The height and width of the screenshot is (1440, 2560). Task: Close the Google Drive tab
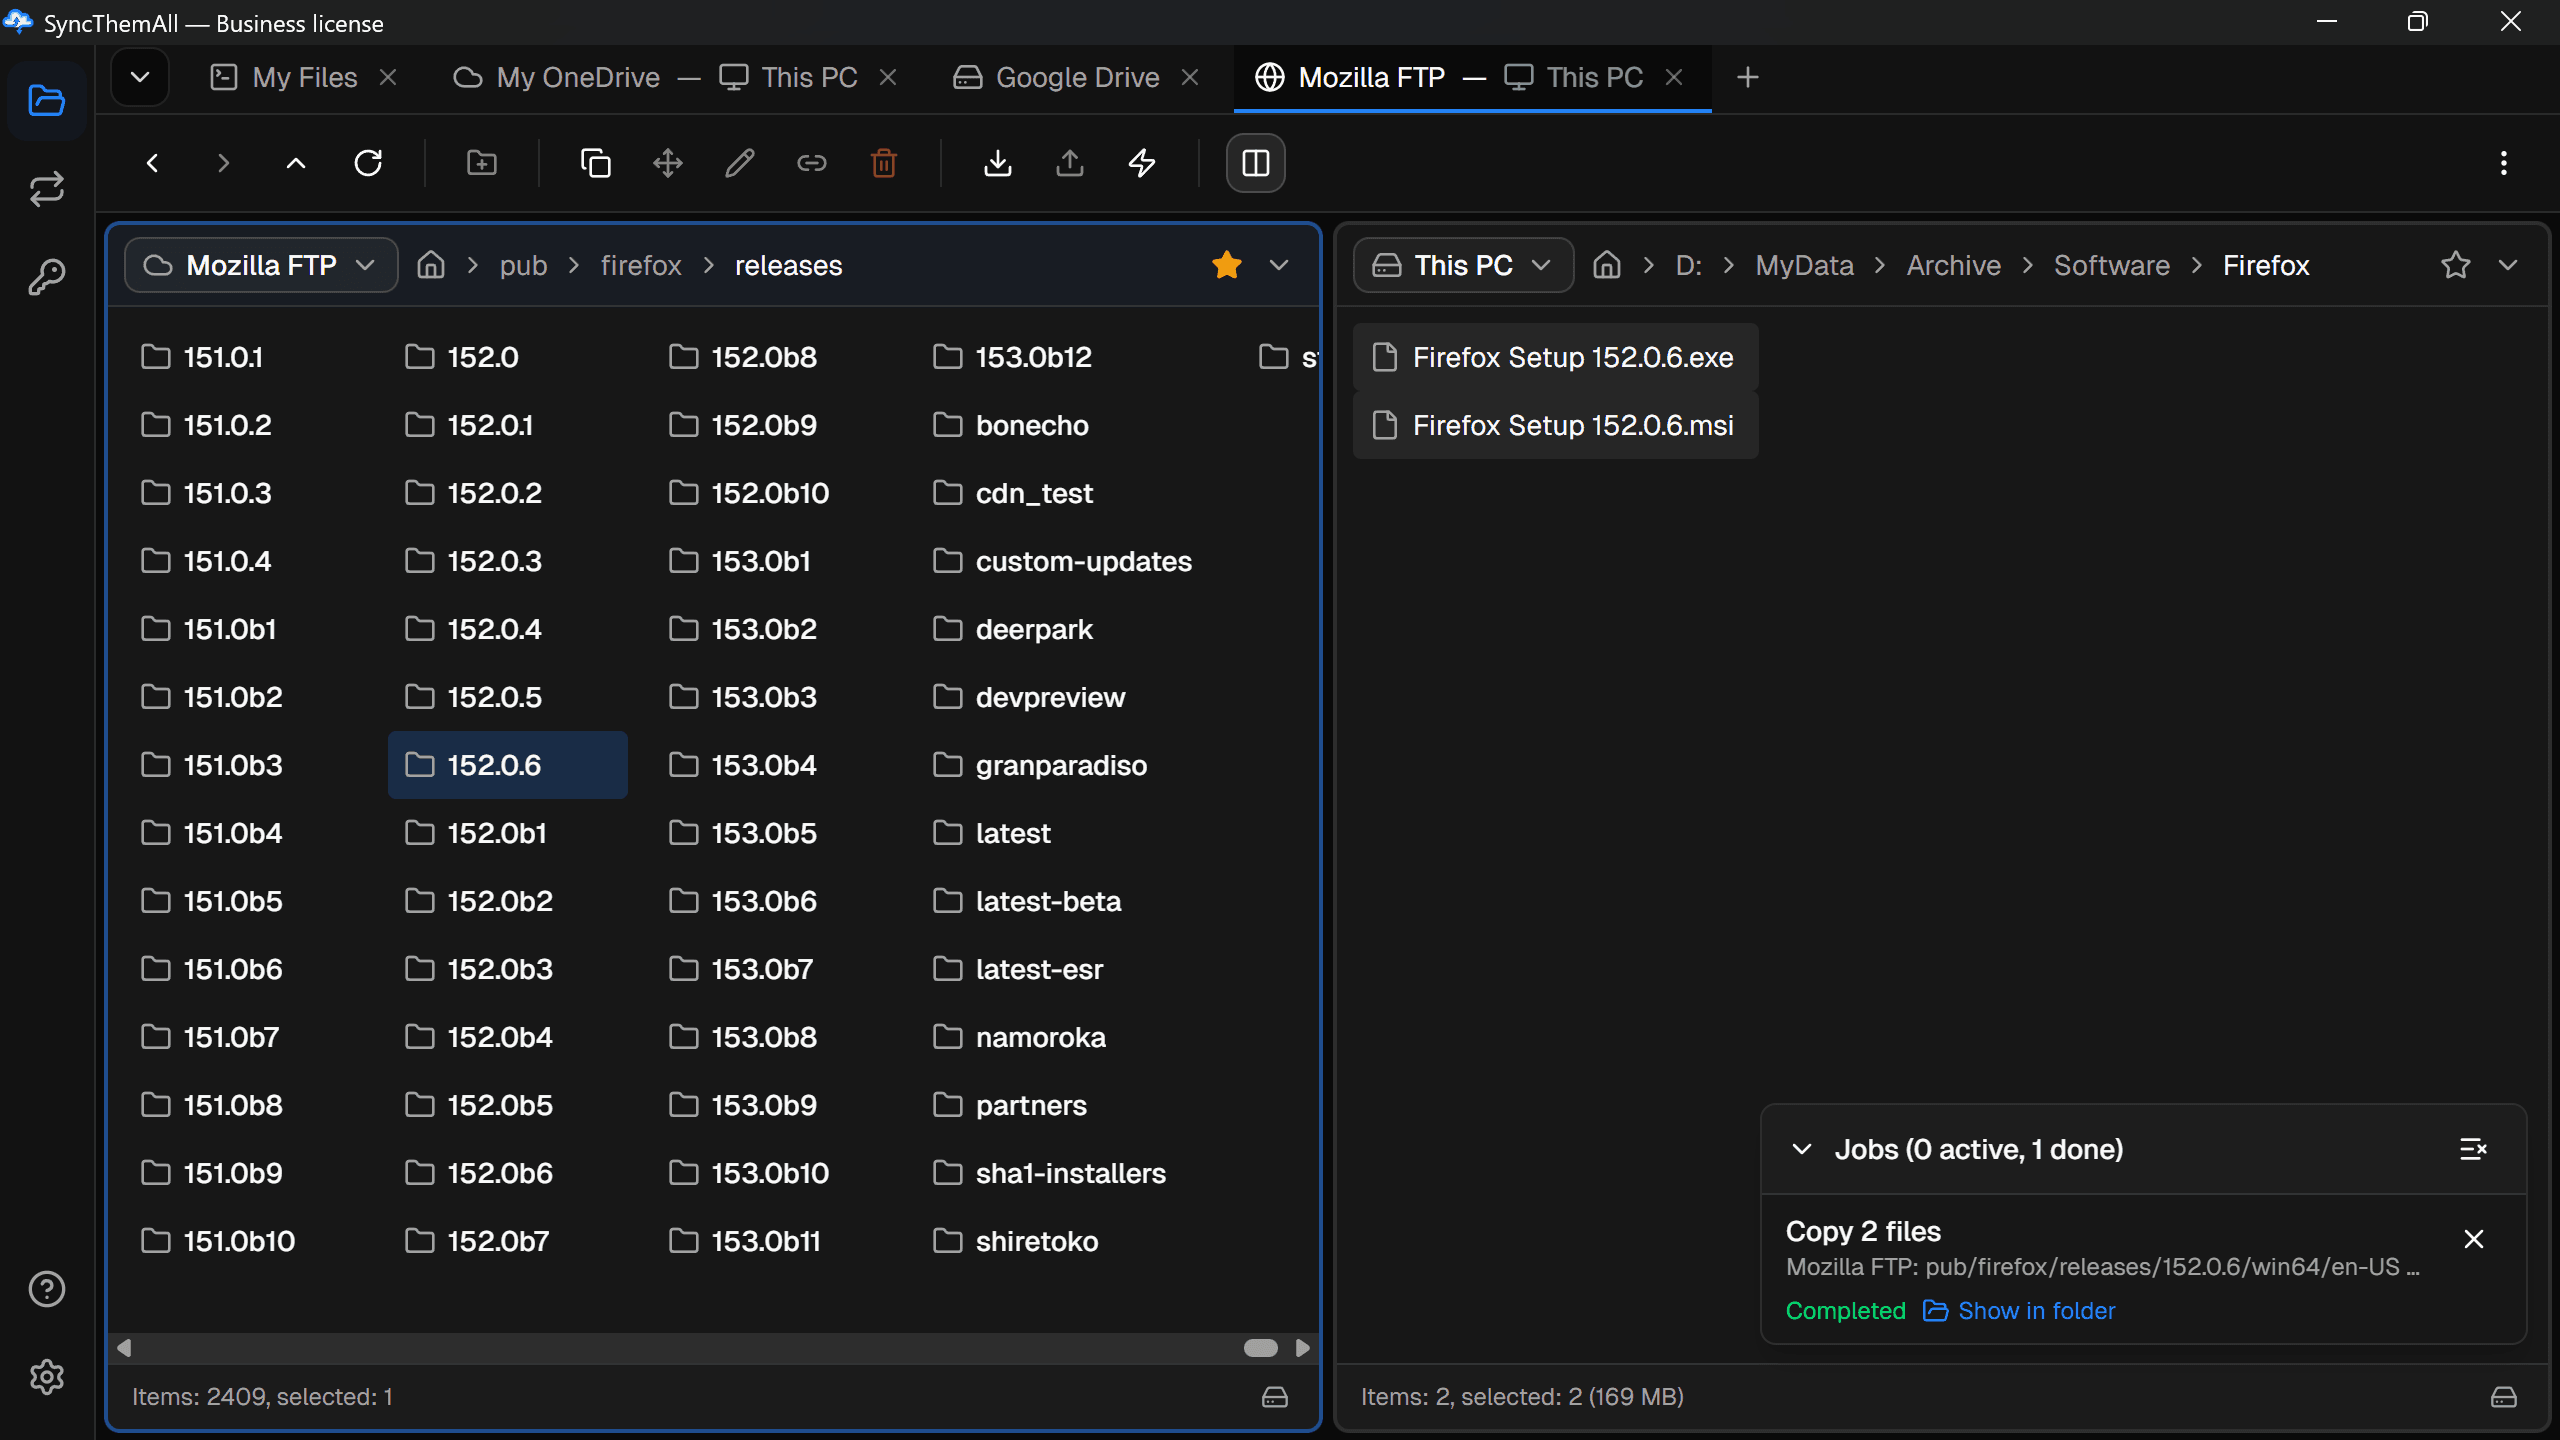coord(1190,77)
